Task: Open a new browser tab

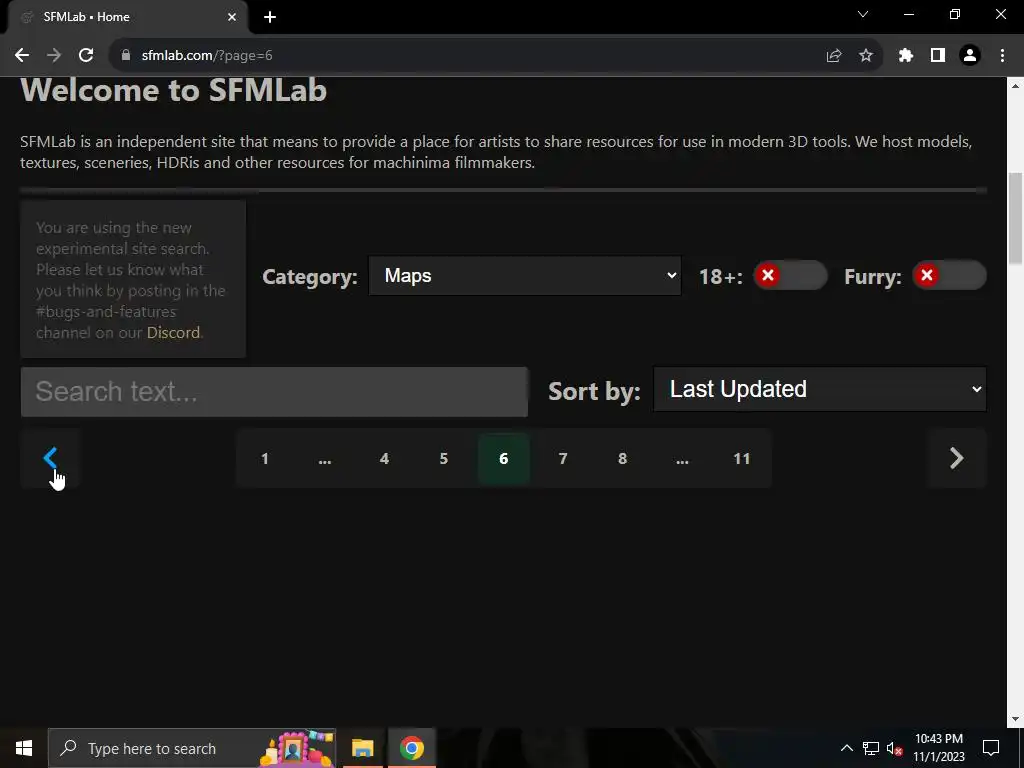Action: pyautogui.click(x=270, y=17)
